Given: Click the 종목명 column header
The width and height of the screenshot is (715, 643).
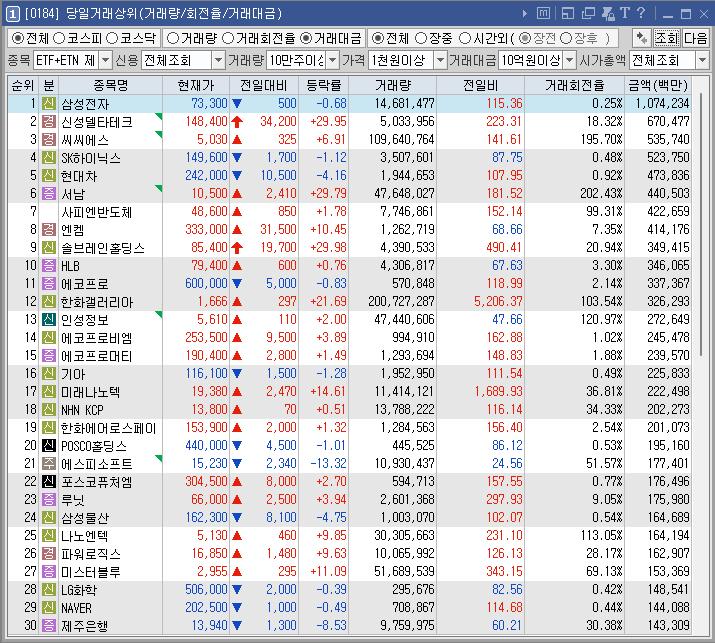Looking at the screenshot, I should 110,85.
